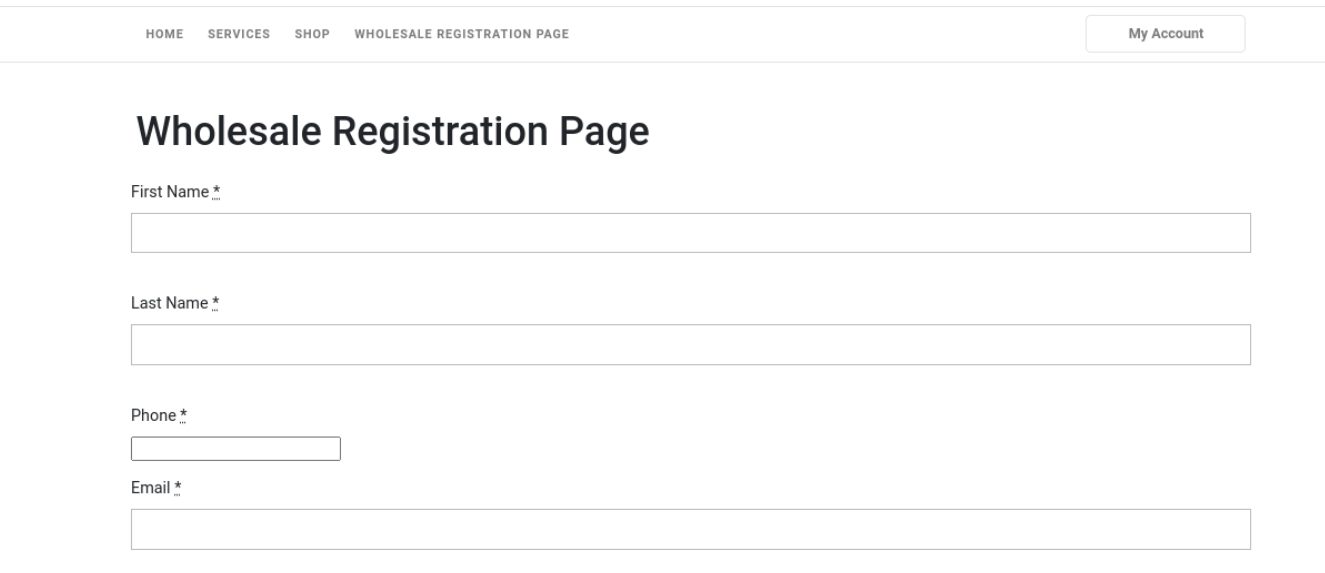1325x573 pixels.
Task: Click the Last Name label text
Action: point(169,303)
